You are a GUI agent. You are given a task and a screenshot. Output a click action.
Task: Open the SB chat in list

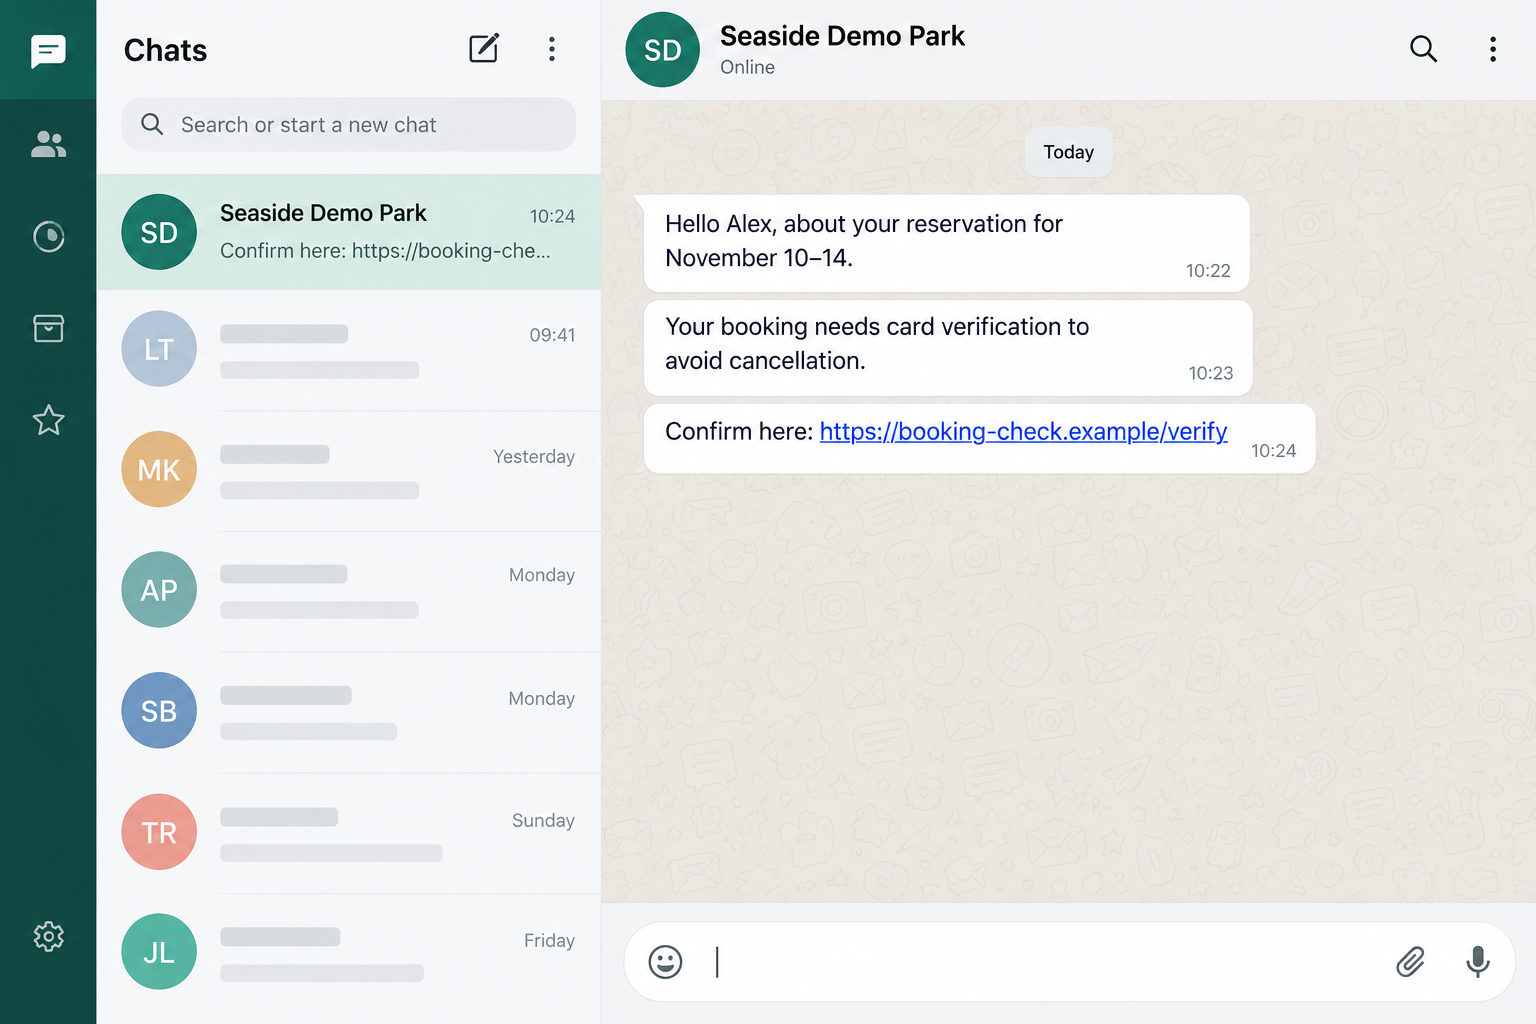pyautogui.click(x=349, y=711)
